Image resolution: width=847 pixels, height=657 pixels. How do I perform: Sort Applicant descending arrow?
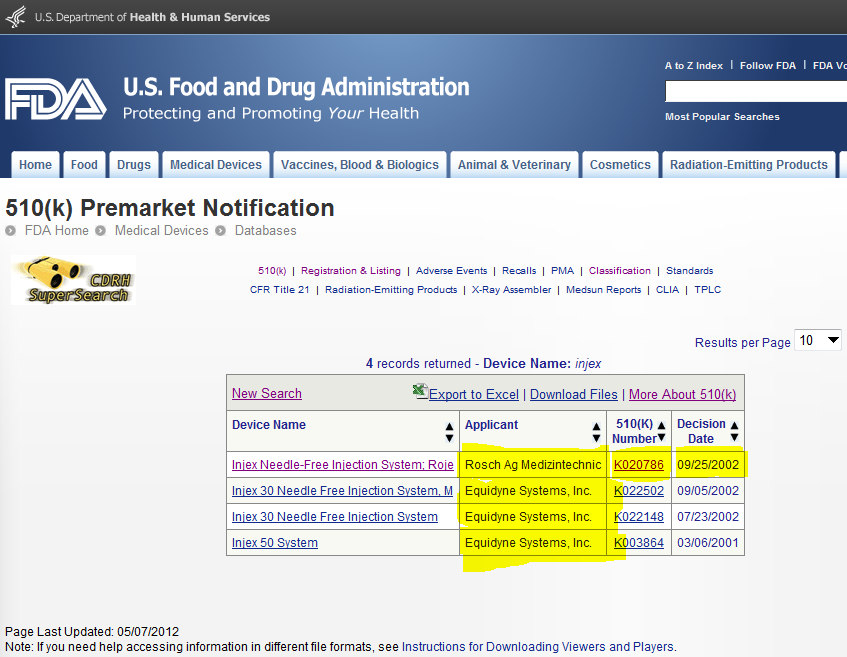(596, 438)
